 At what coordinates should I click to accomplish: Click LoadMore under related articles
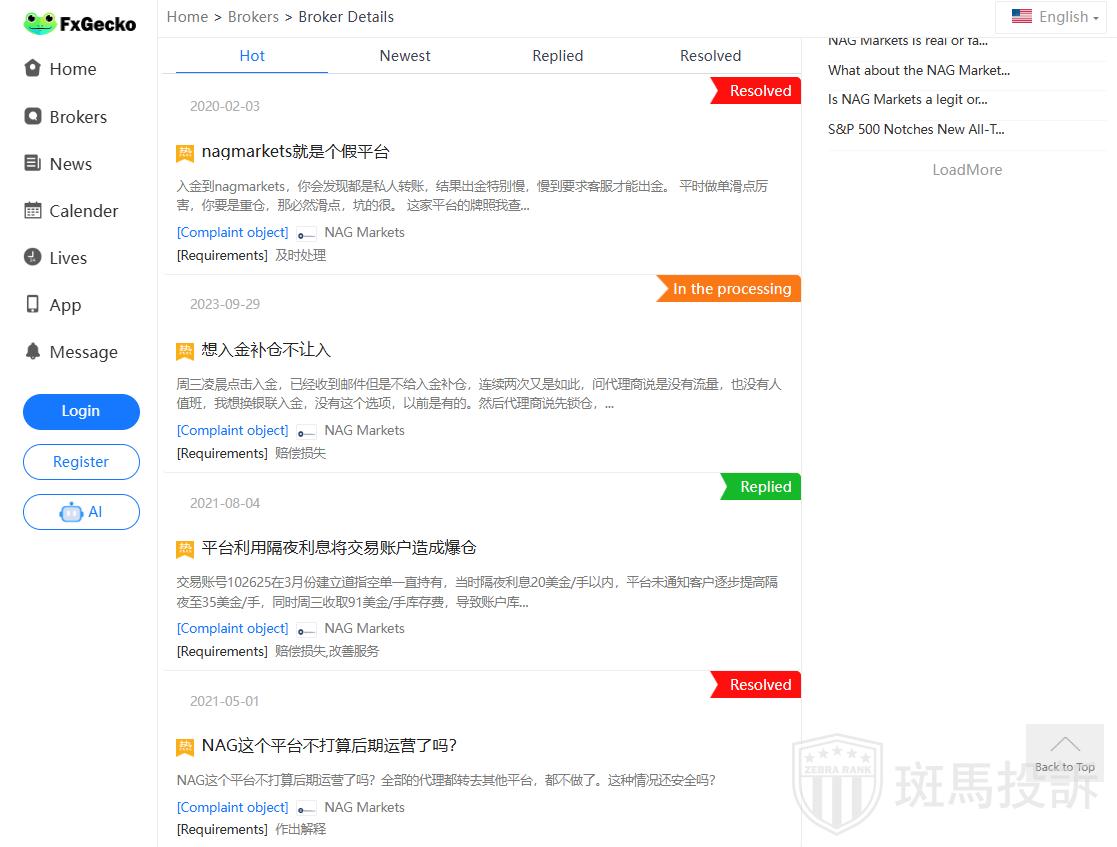[x=967, y=170]
